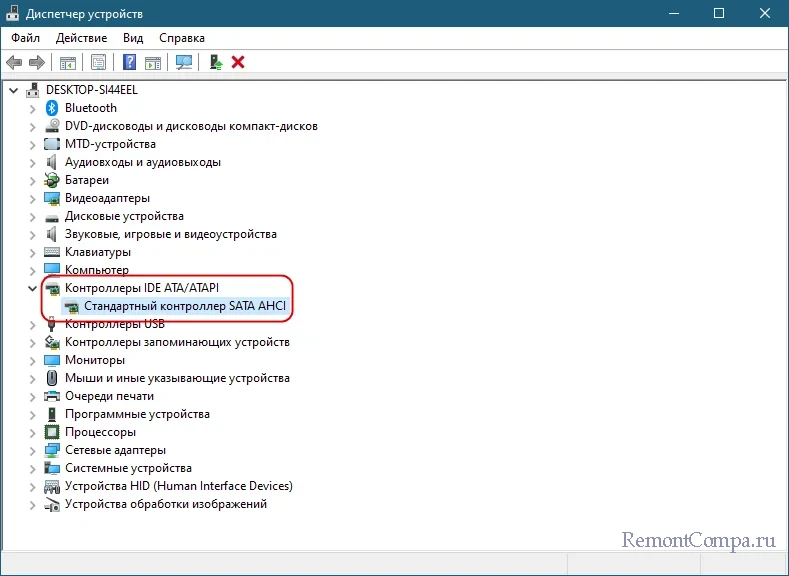Select the DVD-дисководы и дисководы компакт-дисков row
The width and height of the screenshot is (789, 576).
click(191, 126)
